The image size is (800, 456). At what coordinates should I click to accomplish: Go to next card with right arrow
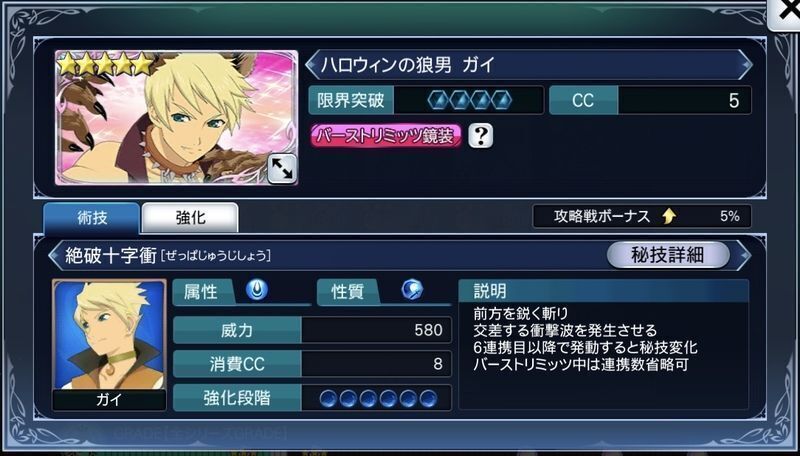745,65
